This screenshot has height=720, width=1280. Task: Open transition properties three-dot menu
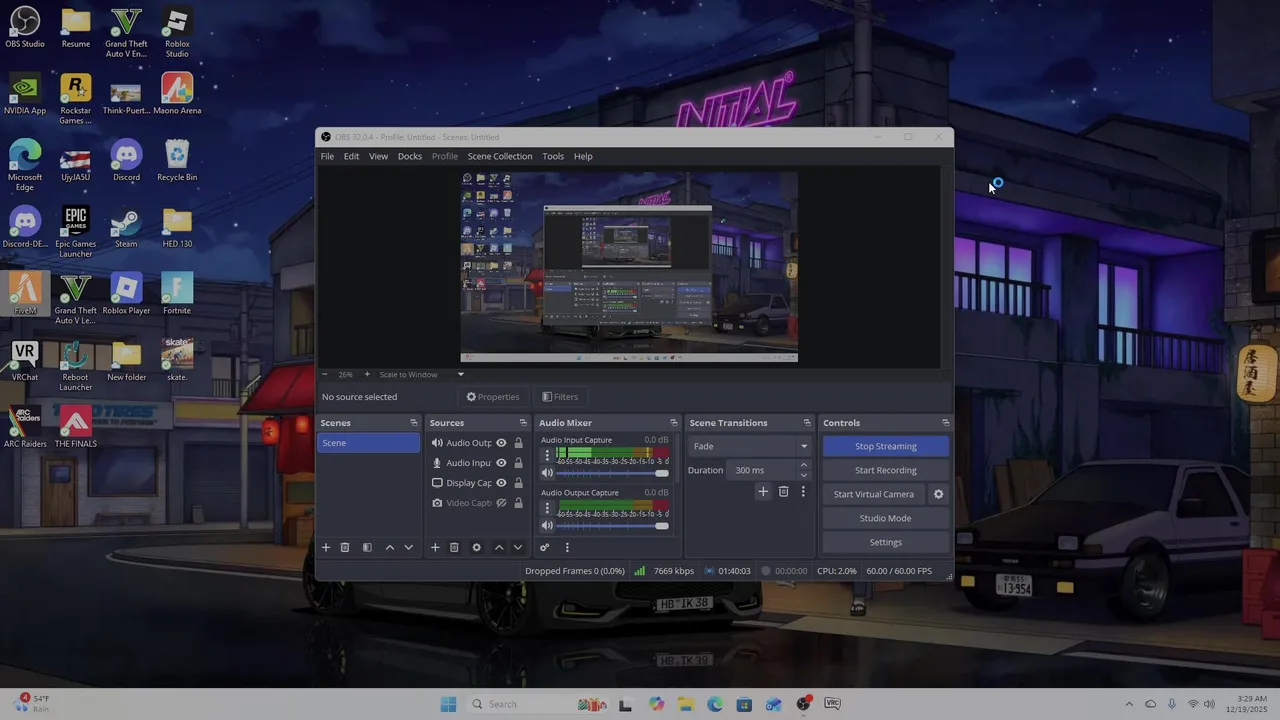803,492
